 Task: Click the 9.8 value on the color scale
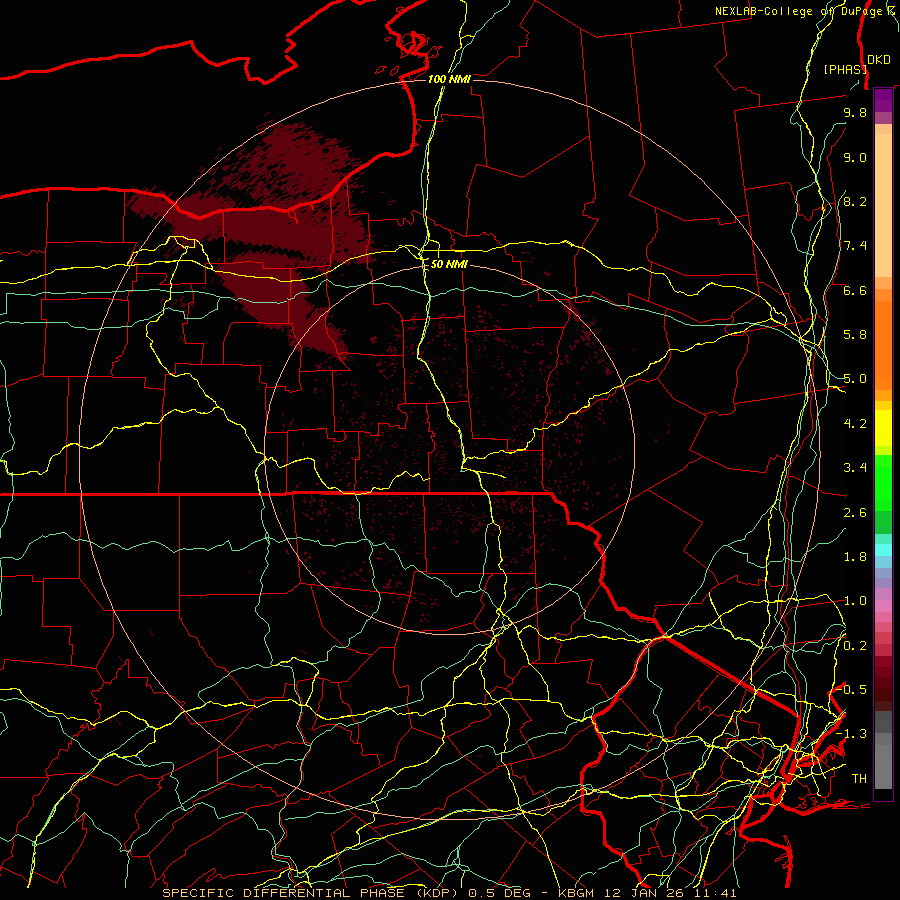tap(855, 113)
